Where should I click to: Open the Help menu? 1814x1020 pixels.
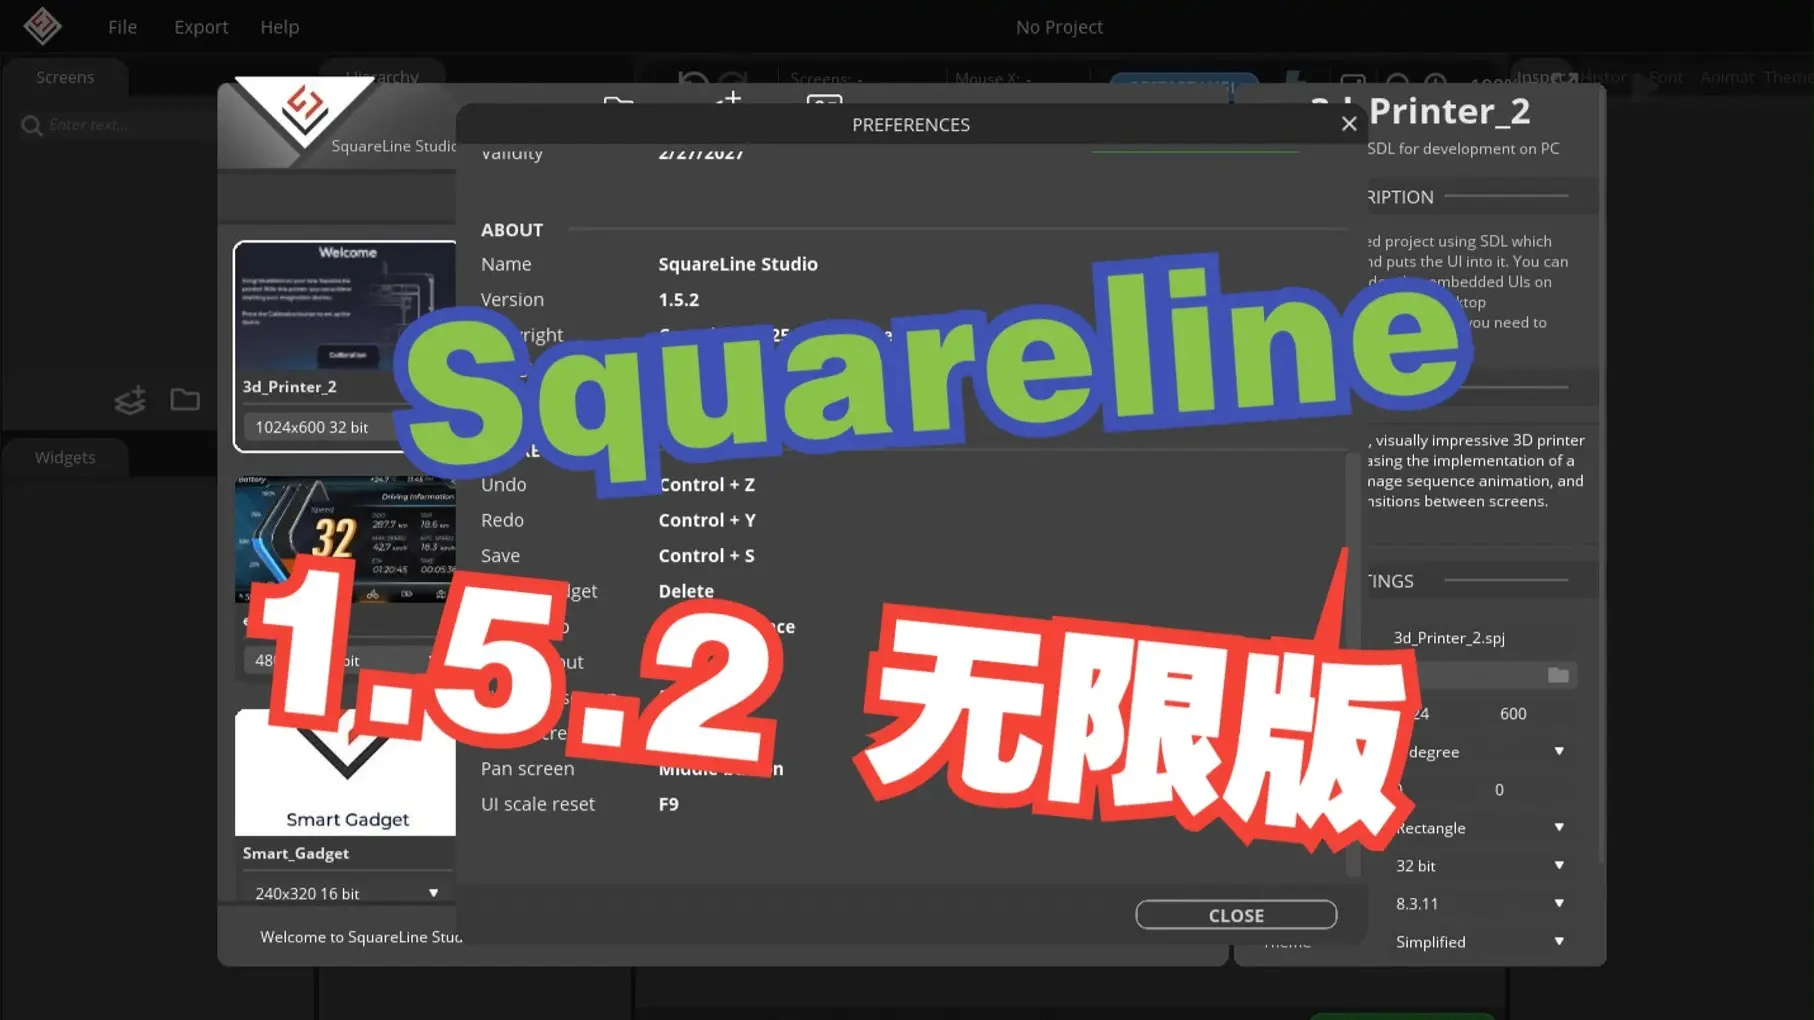[279, 26]
